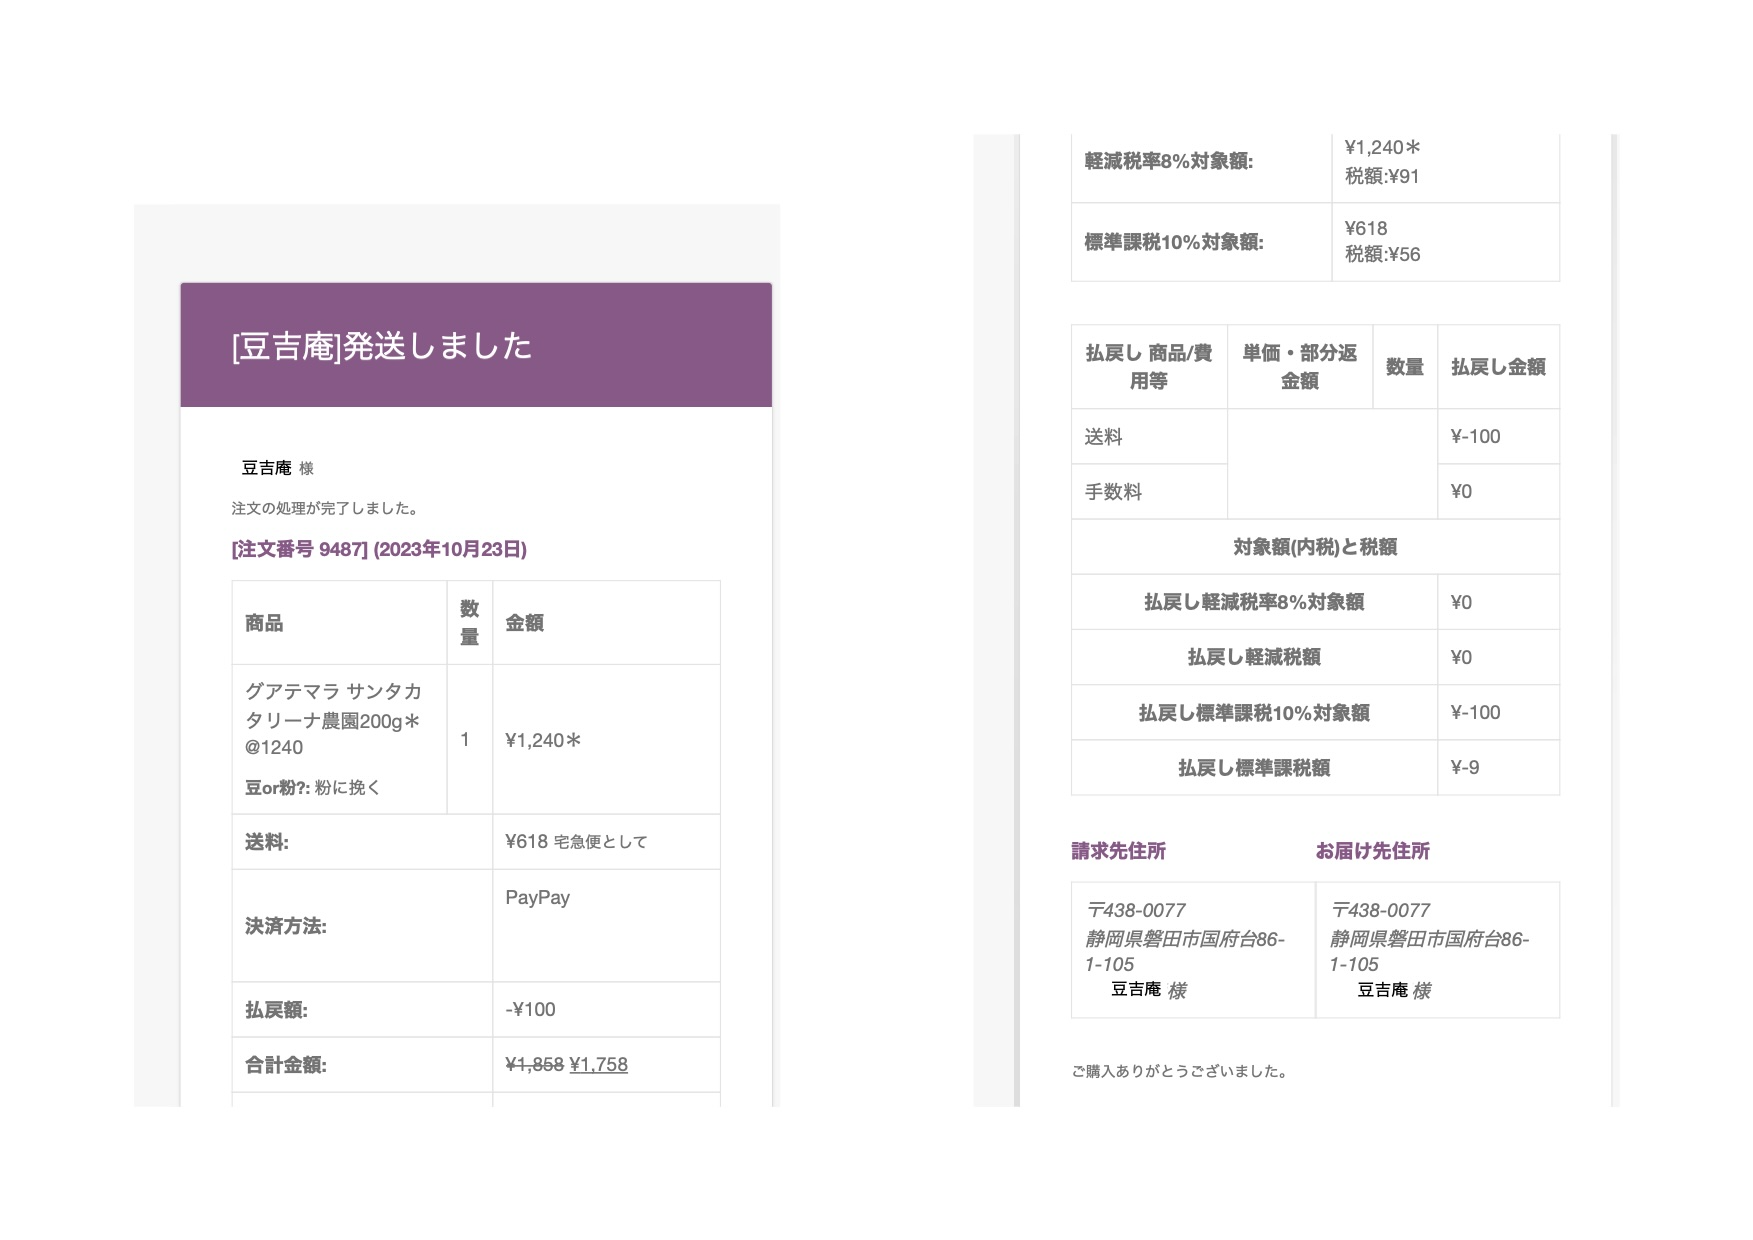Click '軽減税率8%対象額:' label
Viewport: 1753px width, 1240px height.
tap(1168, 161)
